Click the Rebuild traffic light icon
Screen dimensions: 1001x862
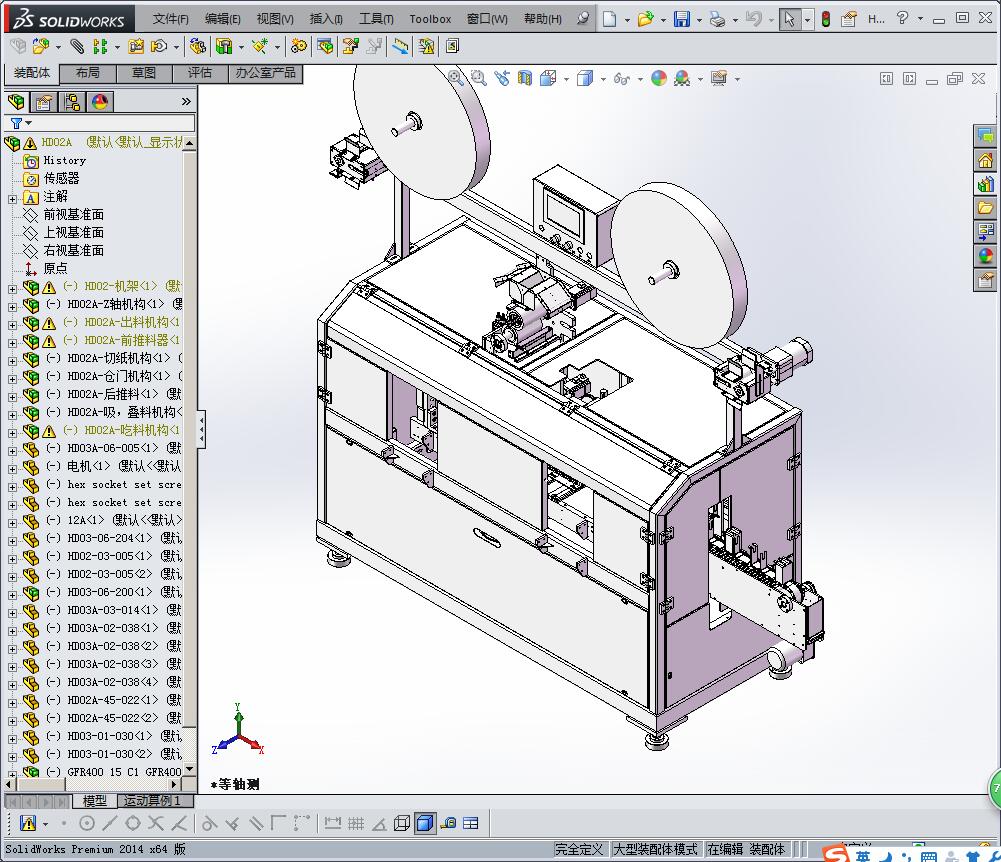pos(825,19)
